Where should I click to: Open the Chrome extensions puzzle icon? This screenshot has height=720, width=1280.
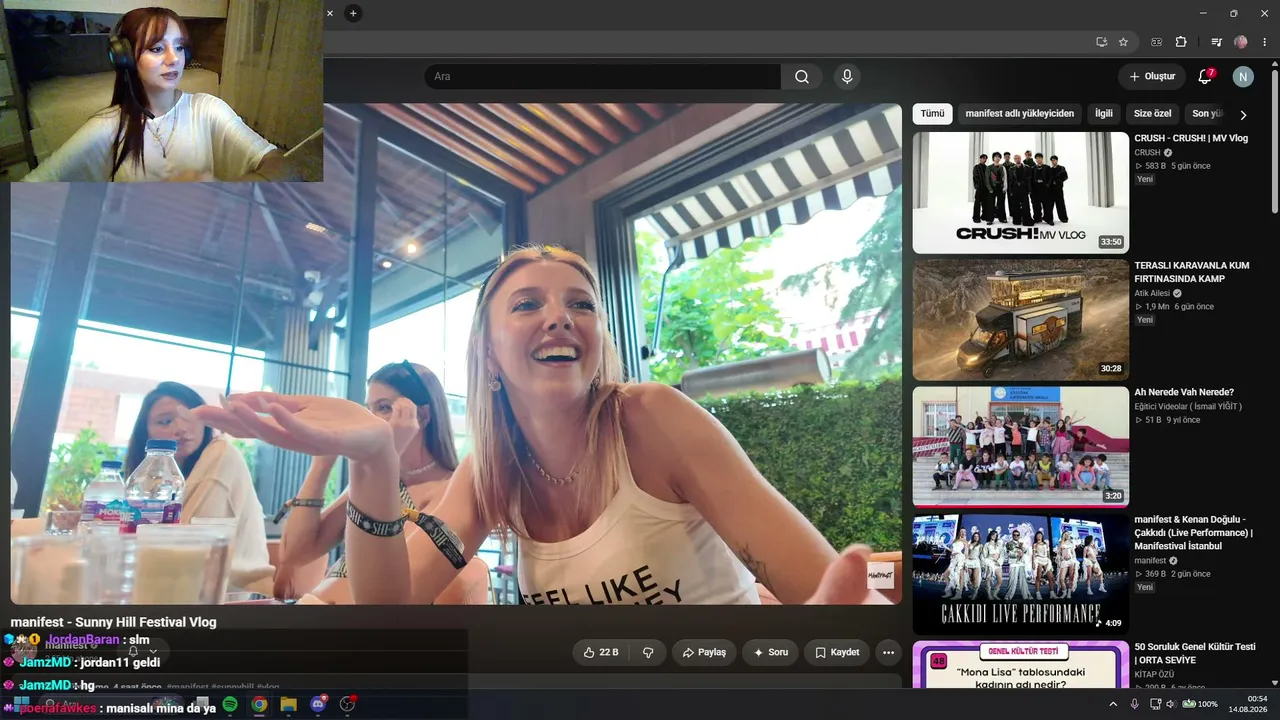point(1181,42)
